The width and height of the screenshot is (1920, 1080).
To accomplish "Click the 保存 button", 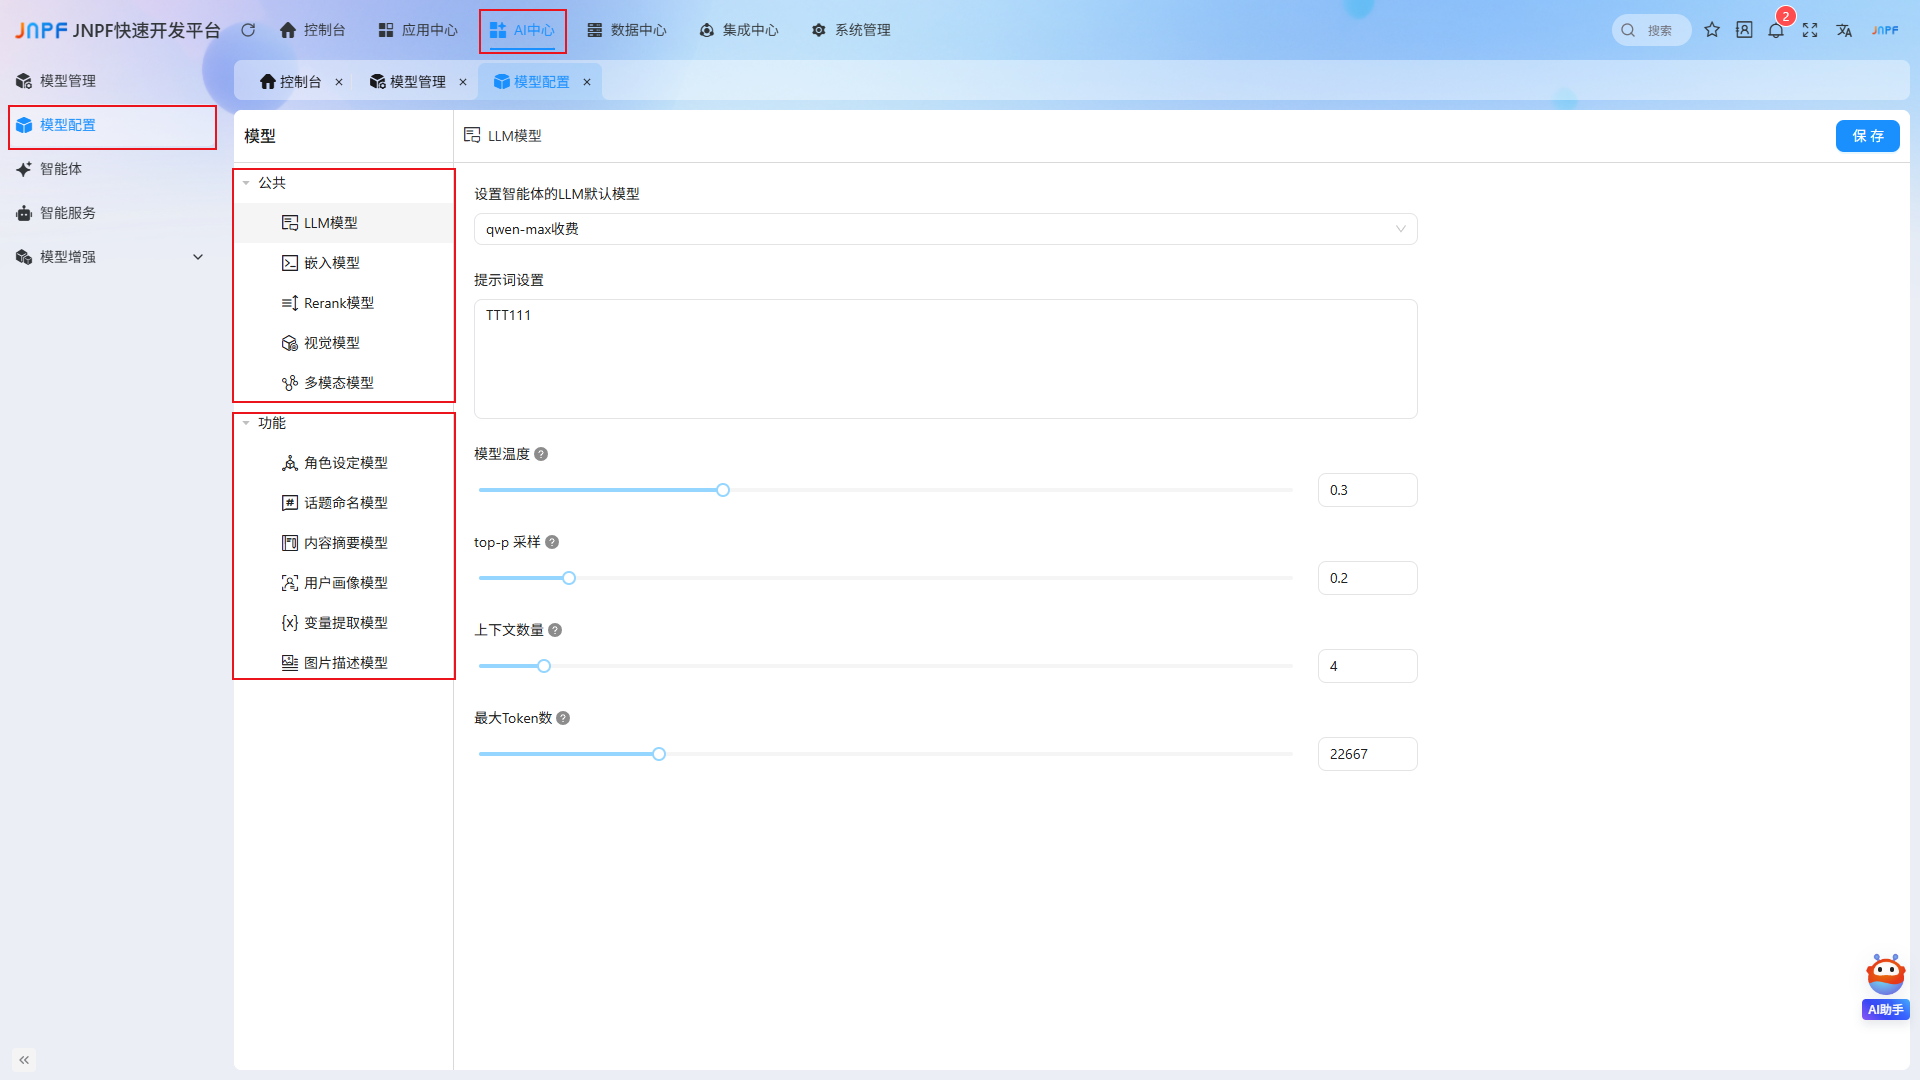I will 1867,136.
